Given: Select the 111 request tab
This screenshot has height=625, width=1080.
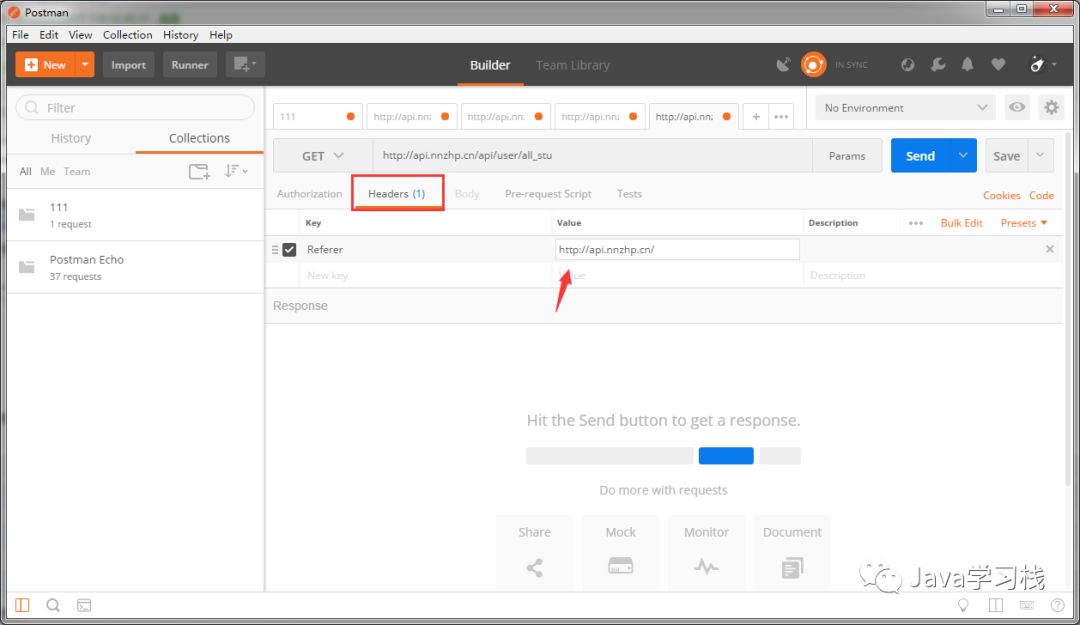Looking at the screenshot, I should pyautogui.click(x=318, y=116).
